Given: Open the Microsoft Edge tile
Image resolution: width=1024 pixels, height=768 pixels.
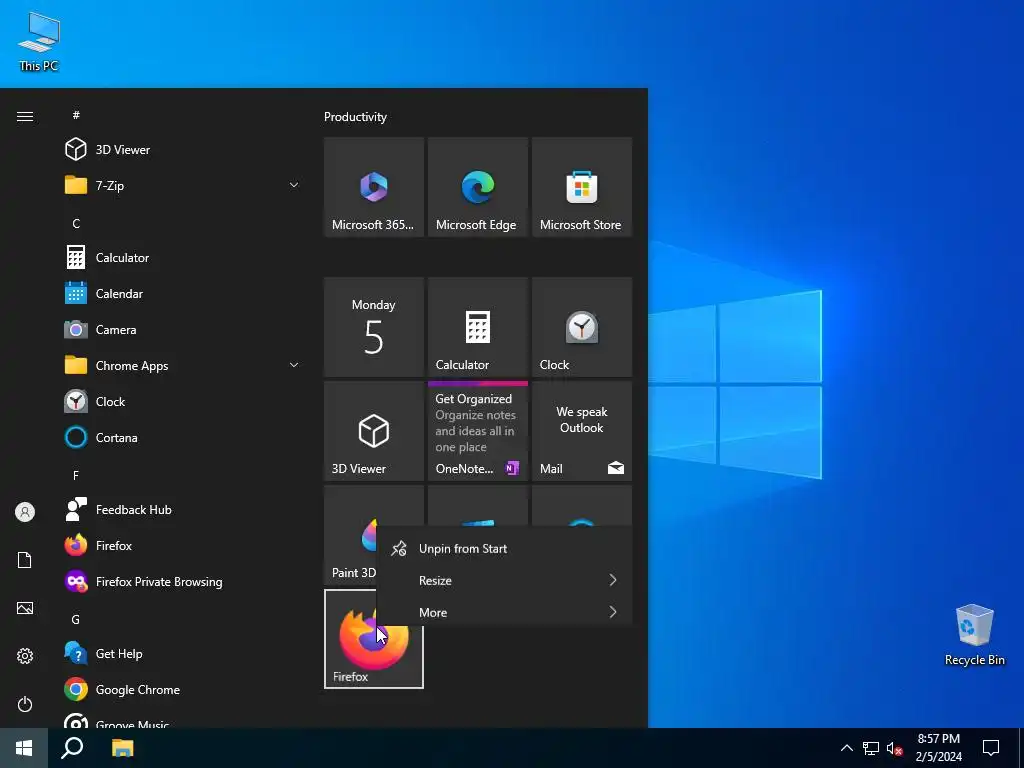Looking at the screenshot, I should (x=477, y=187).
